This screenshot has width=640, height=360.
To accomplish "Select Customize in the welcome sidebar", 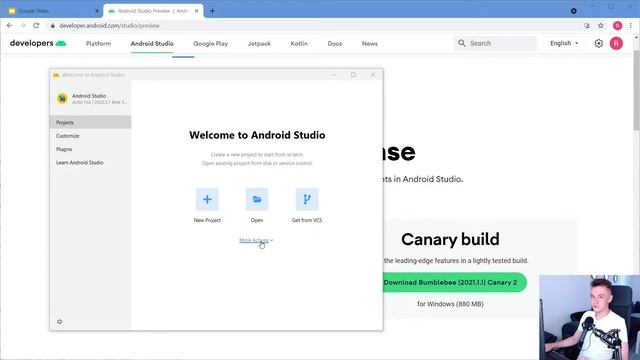I will coord(90,136).
